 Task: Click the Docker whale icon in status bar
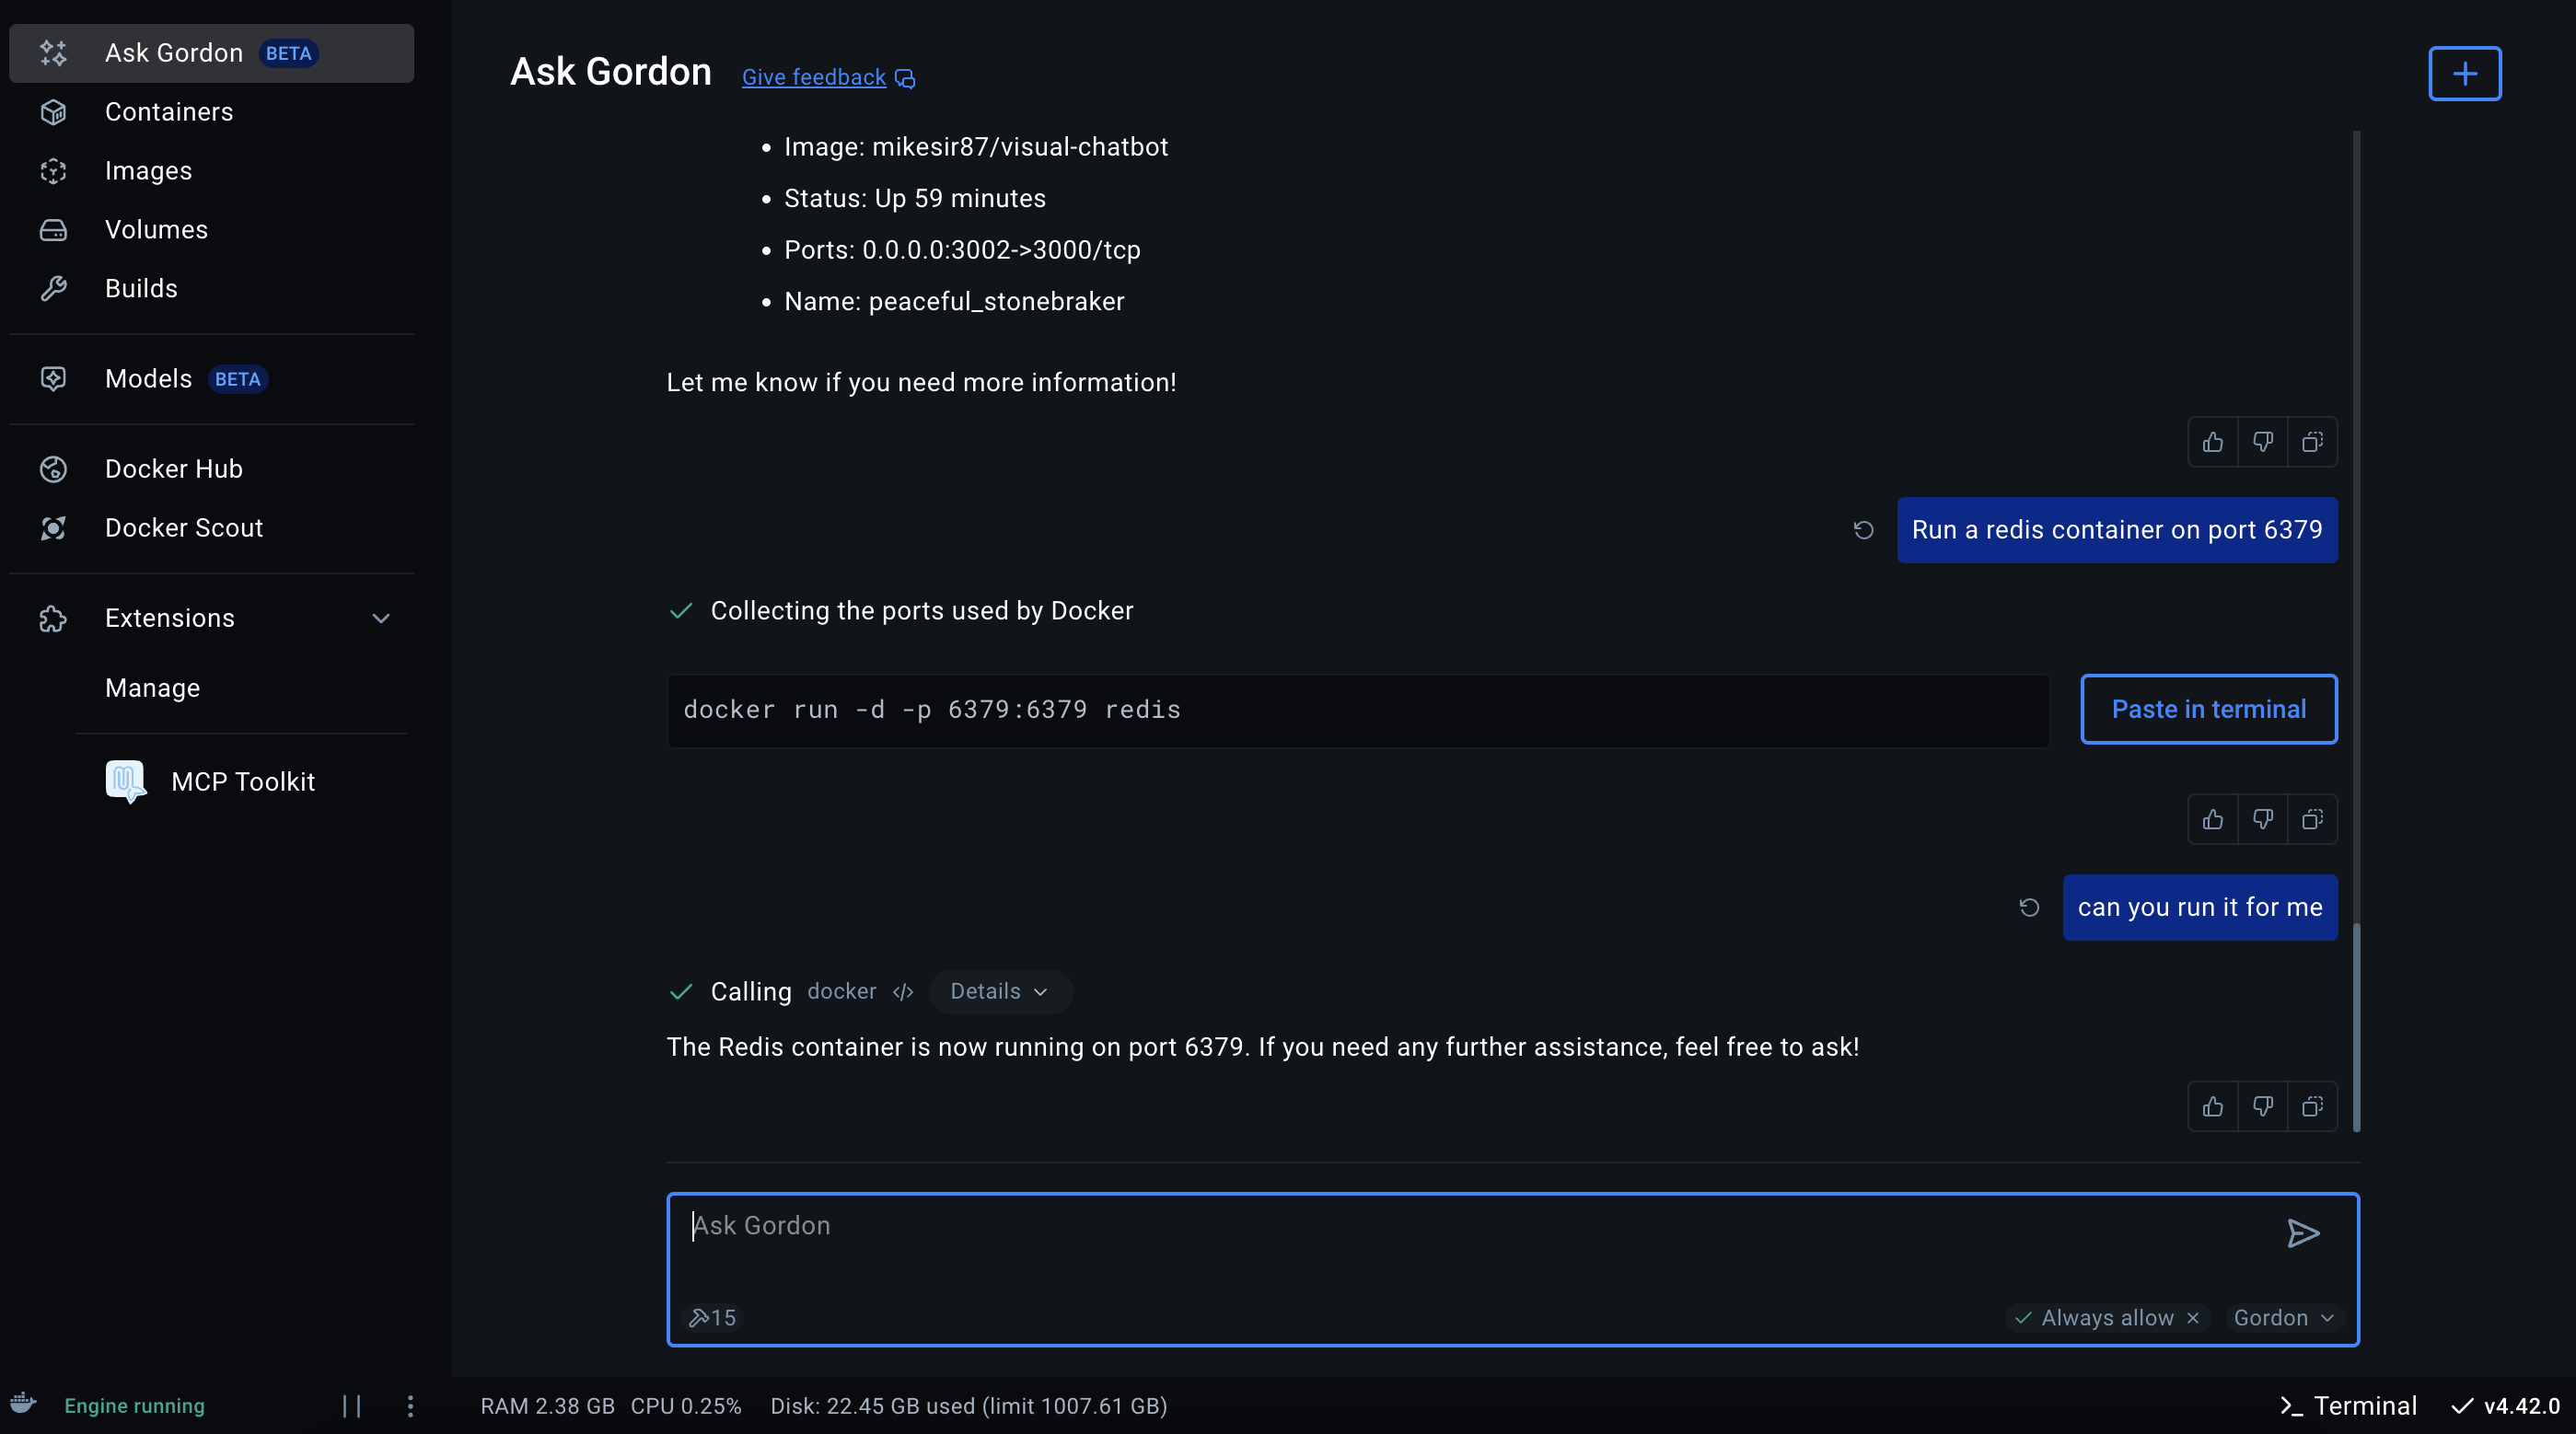pyautogui.click(x=24, y=1403)
